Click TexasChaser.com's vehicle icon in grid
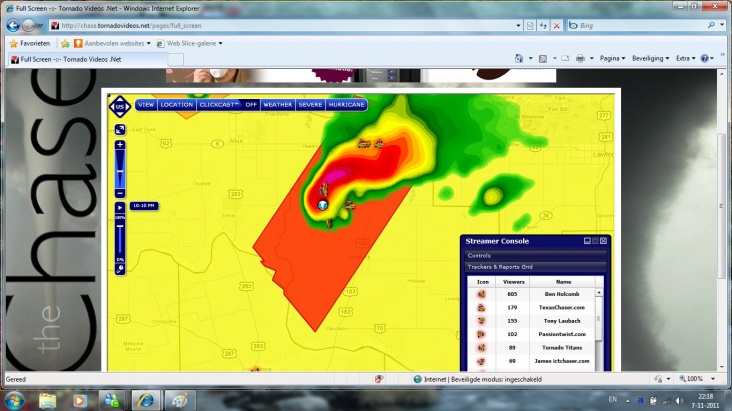The width and height of the screenshot is (732, 411). [x=481, y=308]
